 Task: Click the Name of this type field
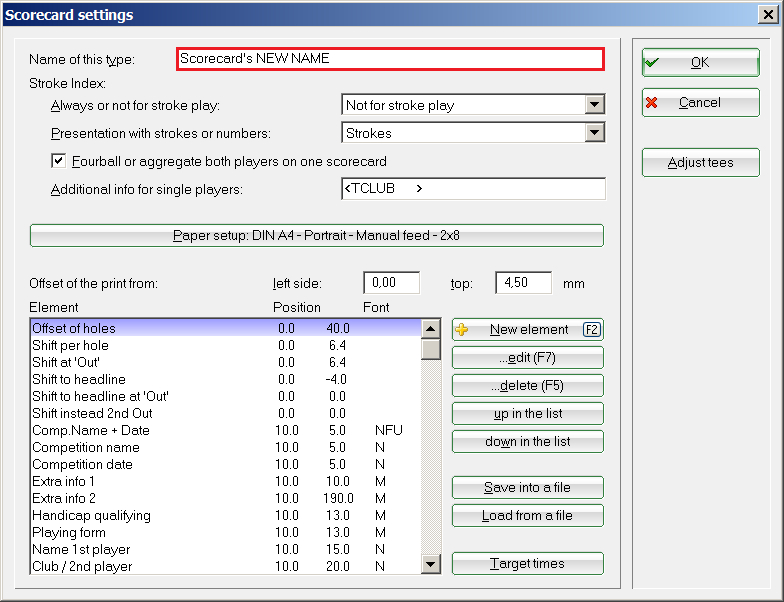click(390, 59)
